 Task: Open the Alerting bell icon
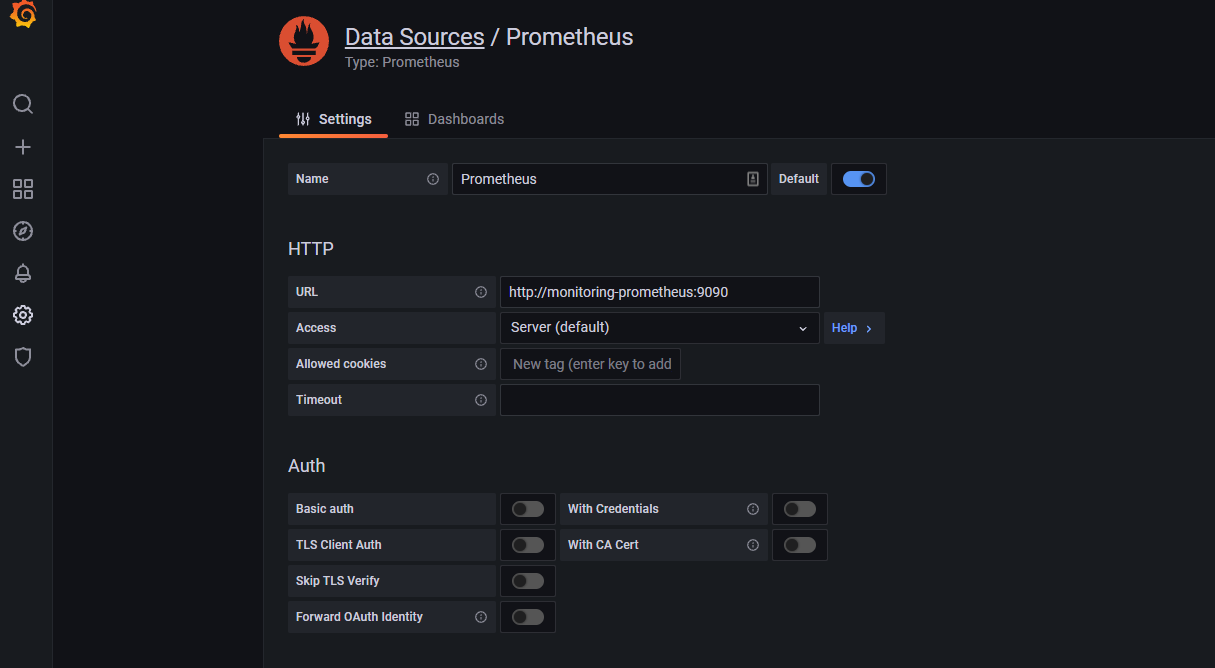[23, 273]
